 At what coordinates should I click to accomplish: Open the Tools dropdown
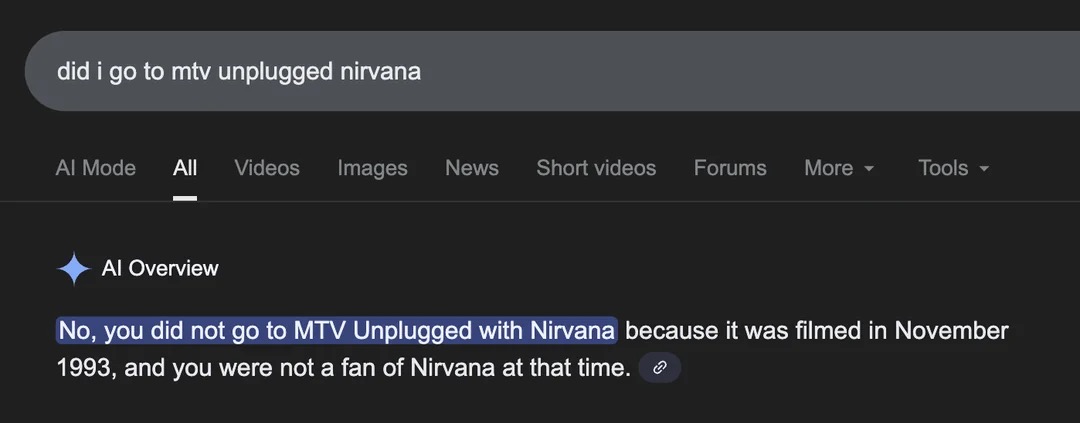click(x=954, y=168)
